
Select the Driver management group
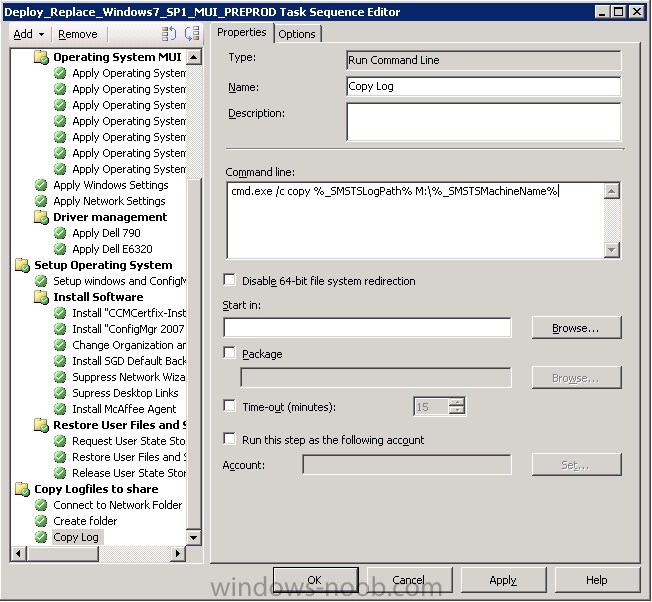(x=110, y=217)
